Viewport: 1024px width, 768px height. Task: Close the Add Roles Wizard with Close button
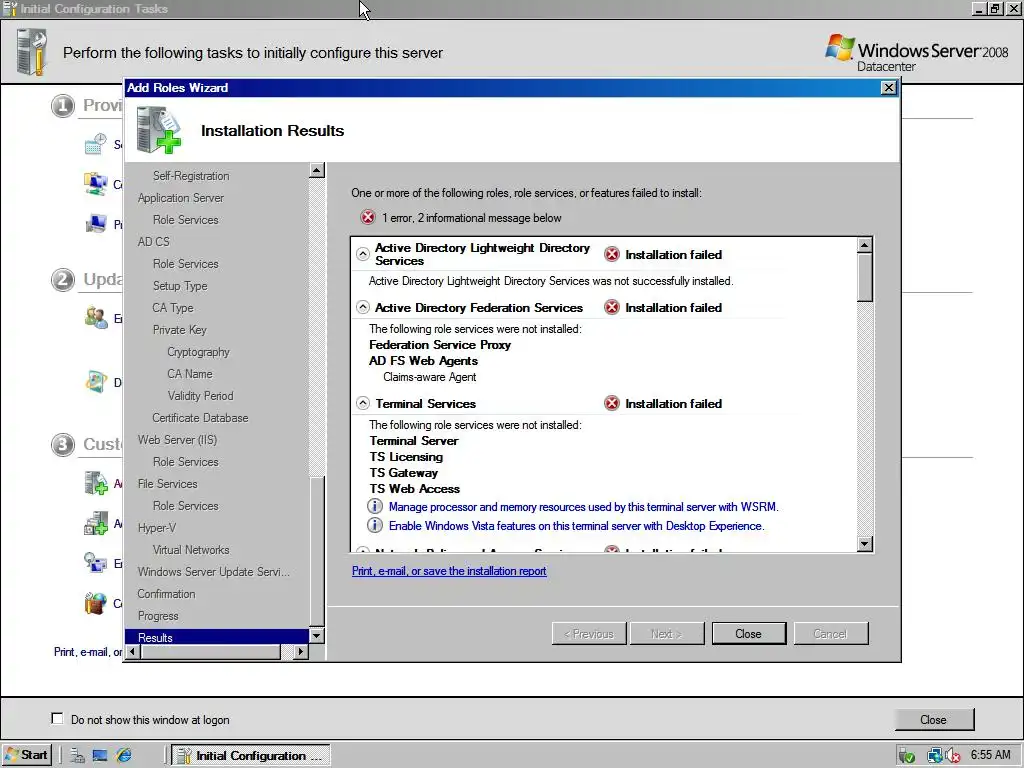[748, 633]
